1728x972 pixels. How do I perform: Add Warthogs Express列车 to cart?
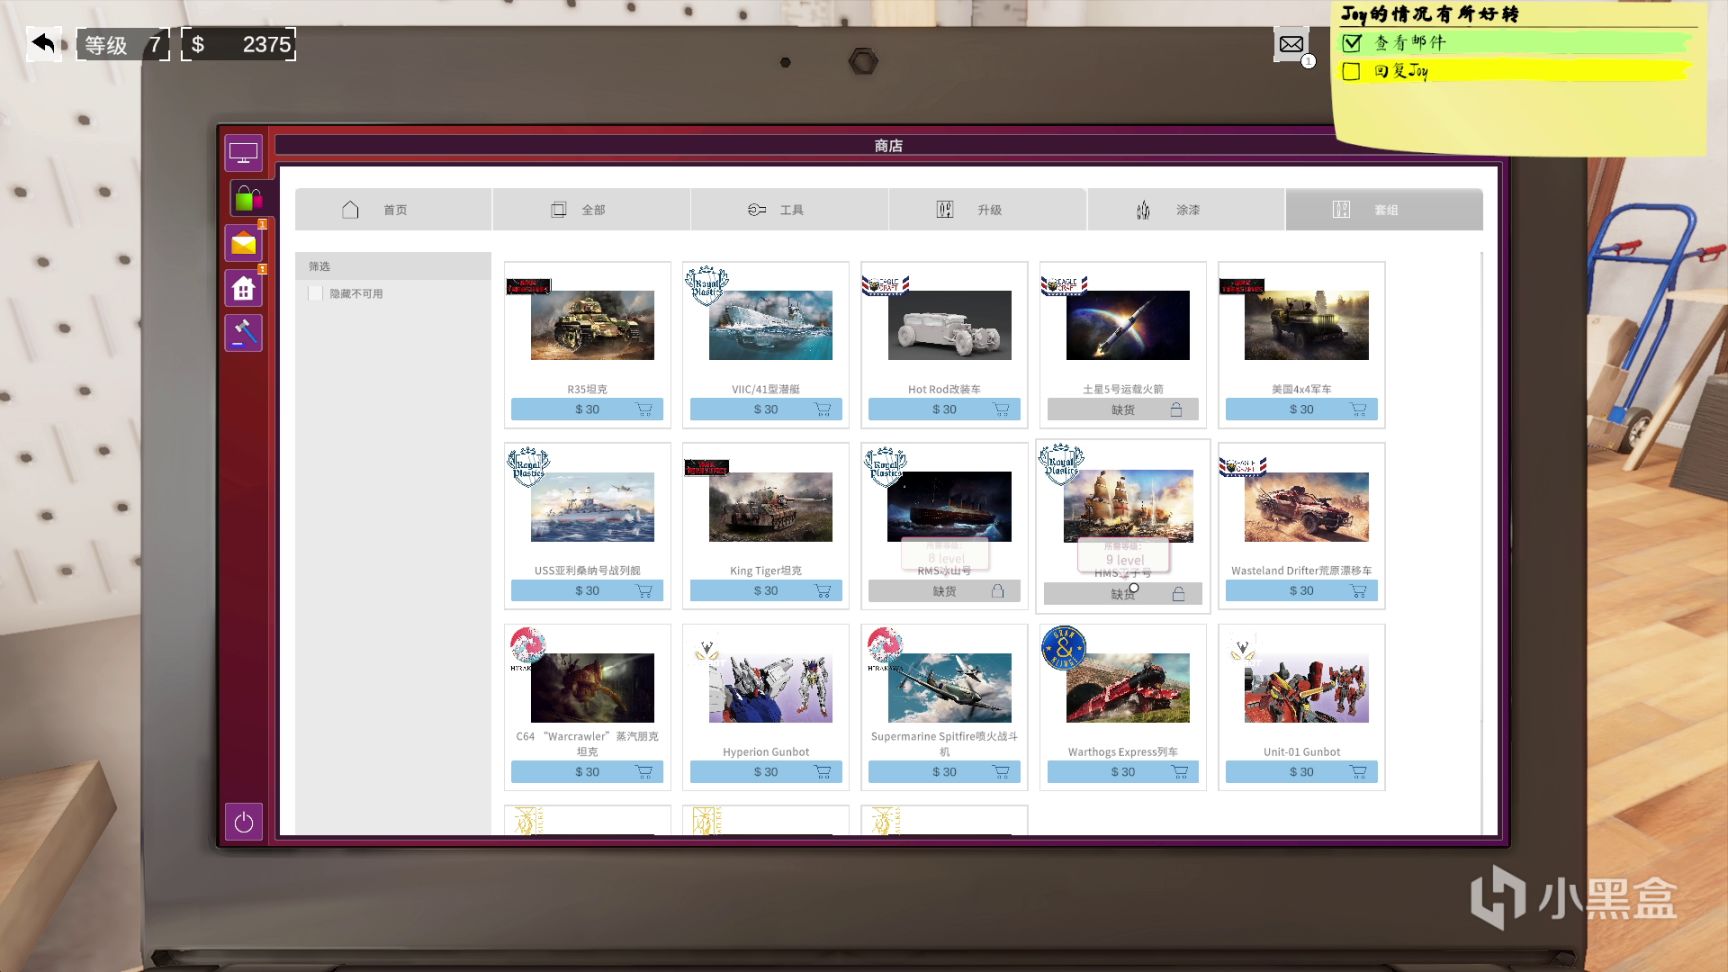1180,772
